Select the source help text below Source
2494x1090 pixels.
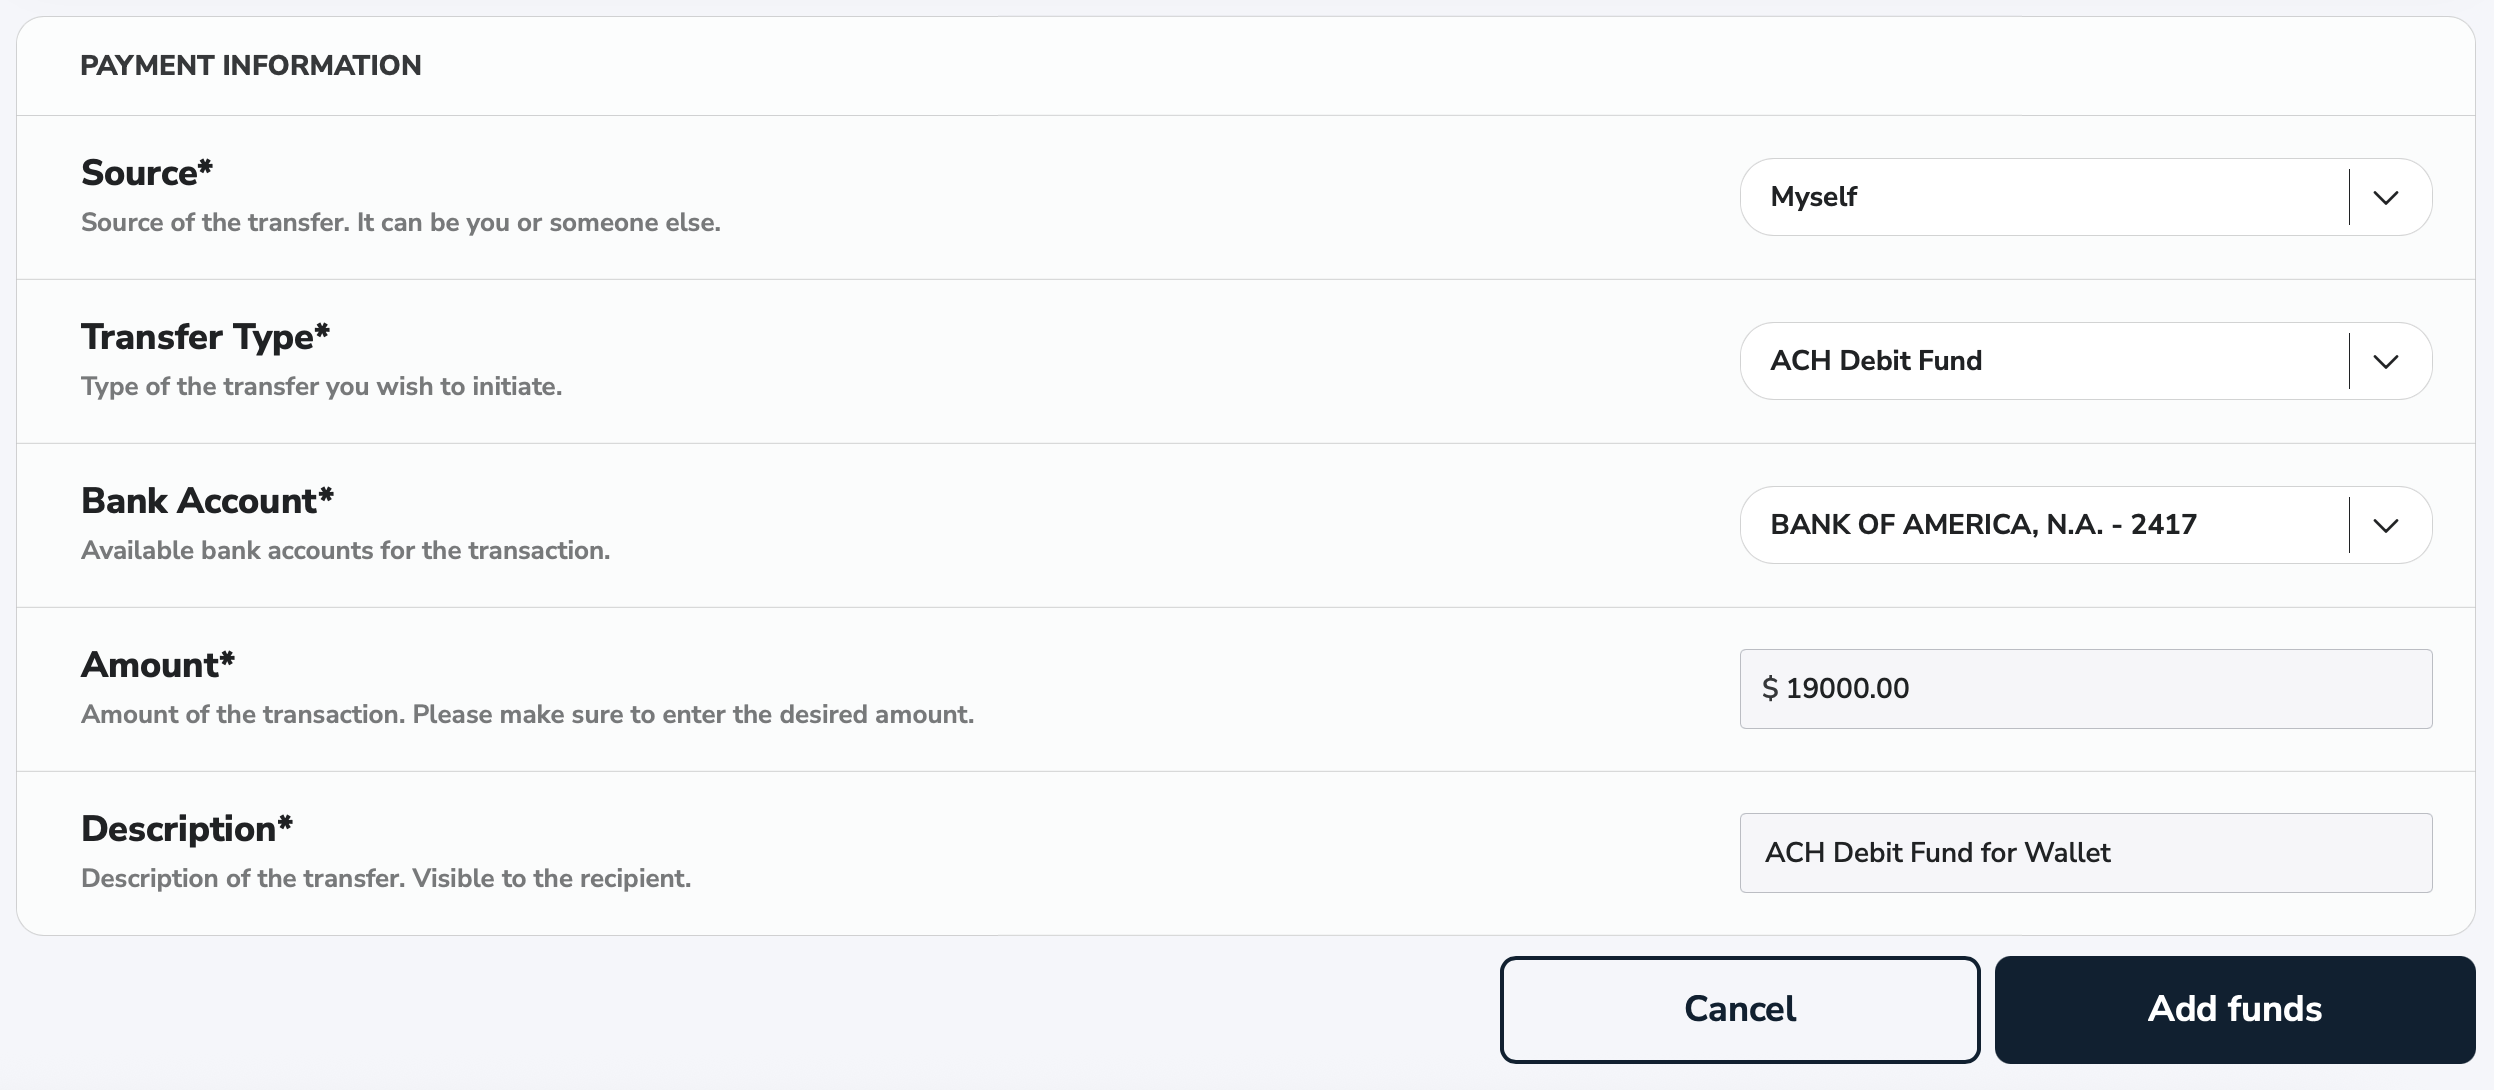(399, 223)
